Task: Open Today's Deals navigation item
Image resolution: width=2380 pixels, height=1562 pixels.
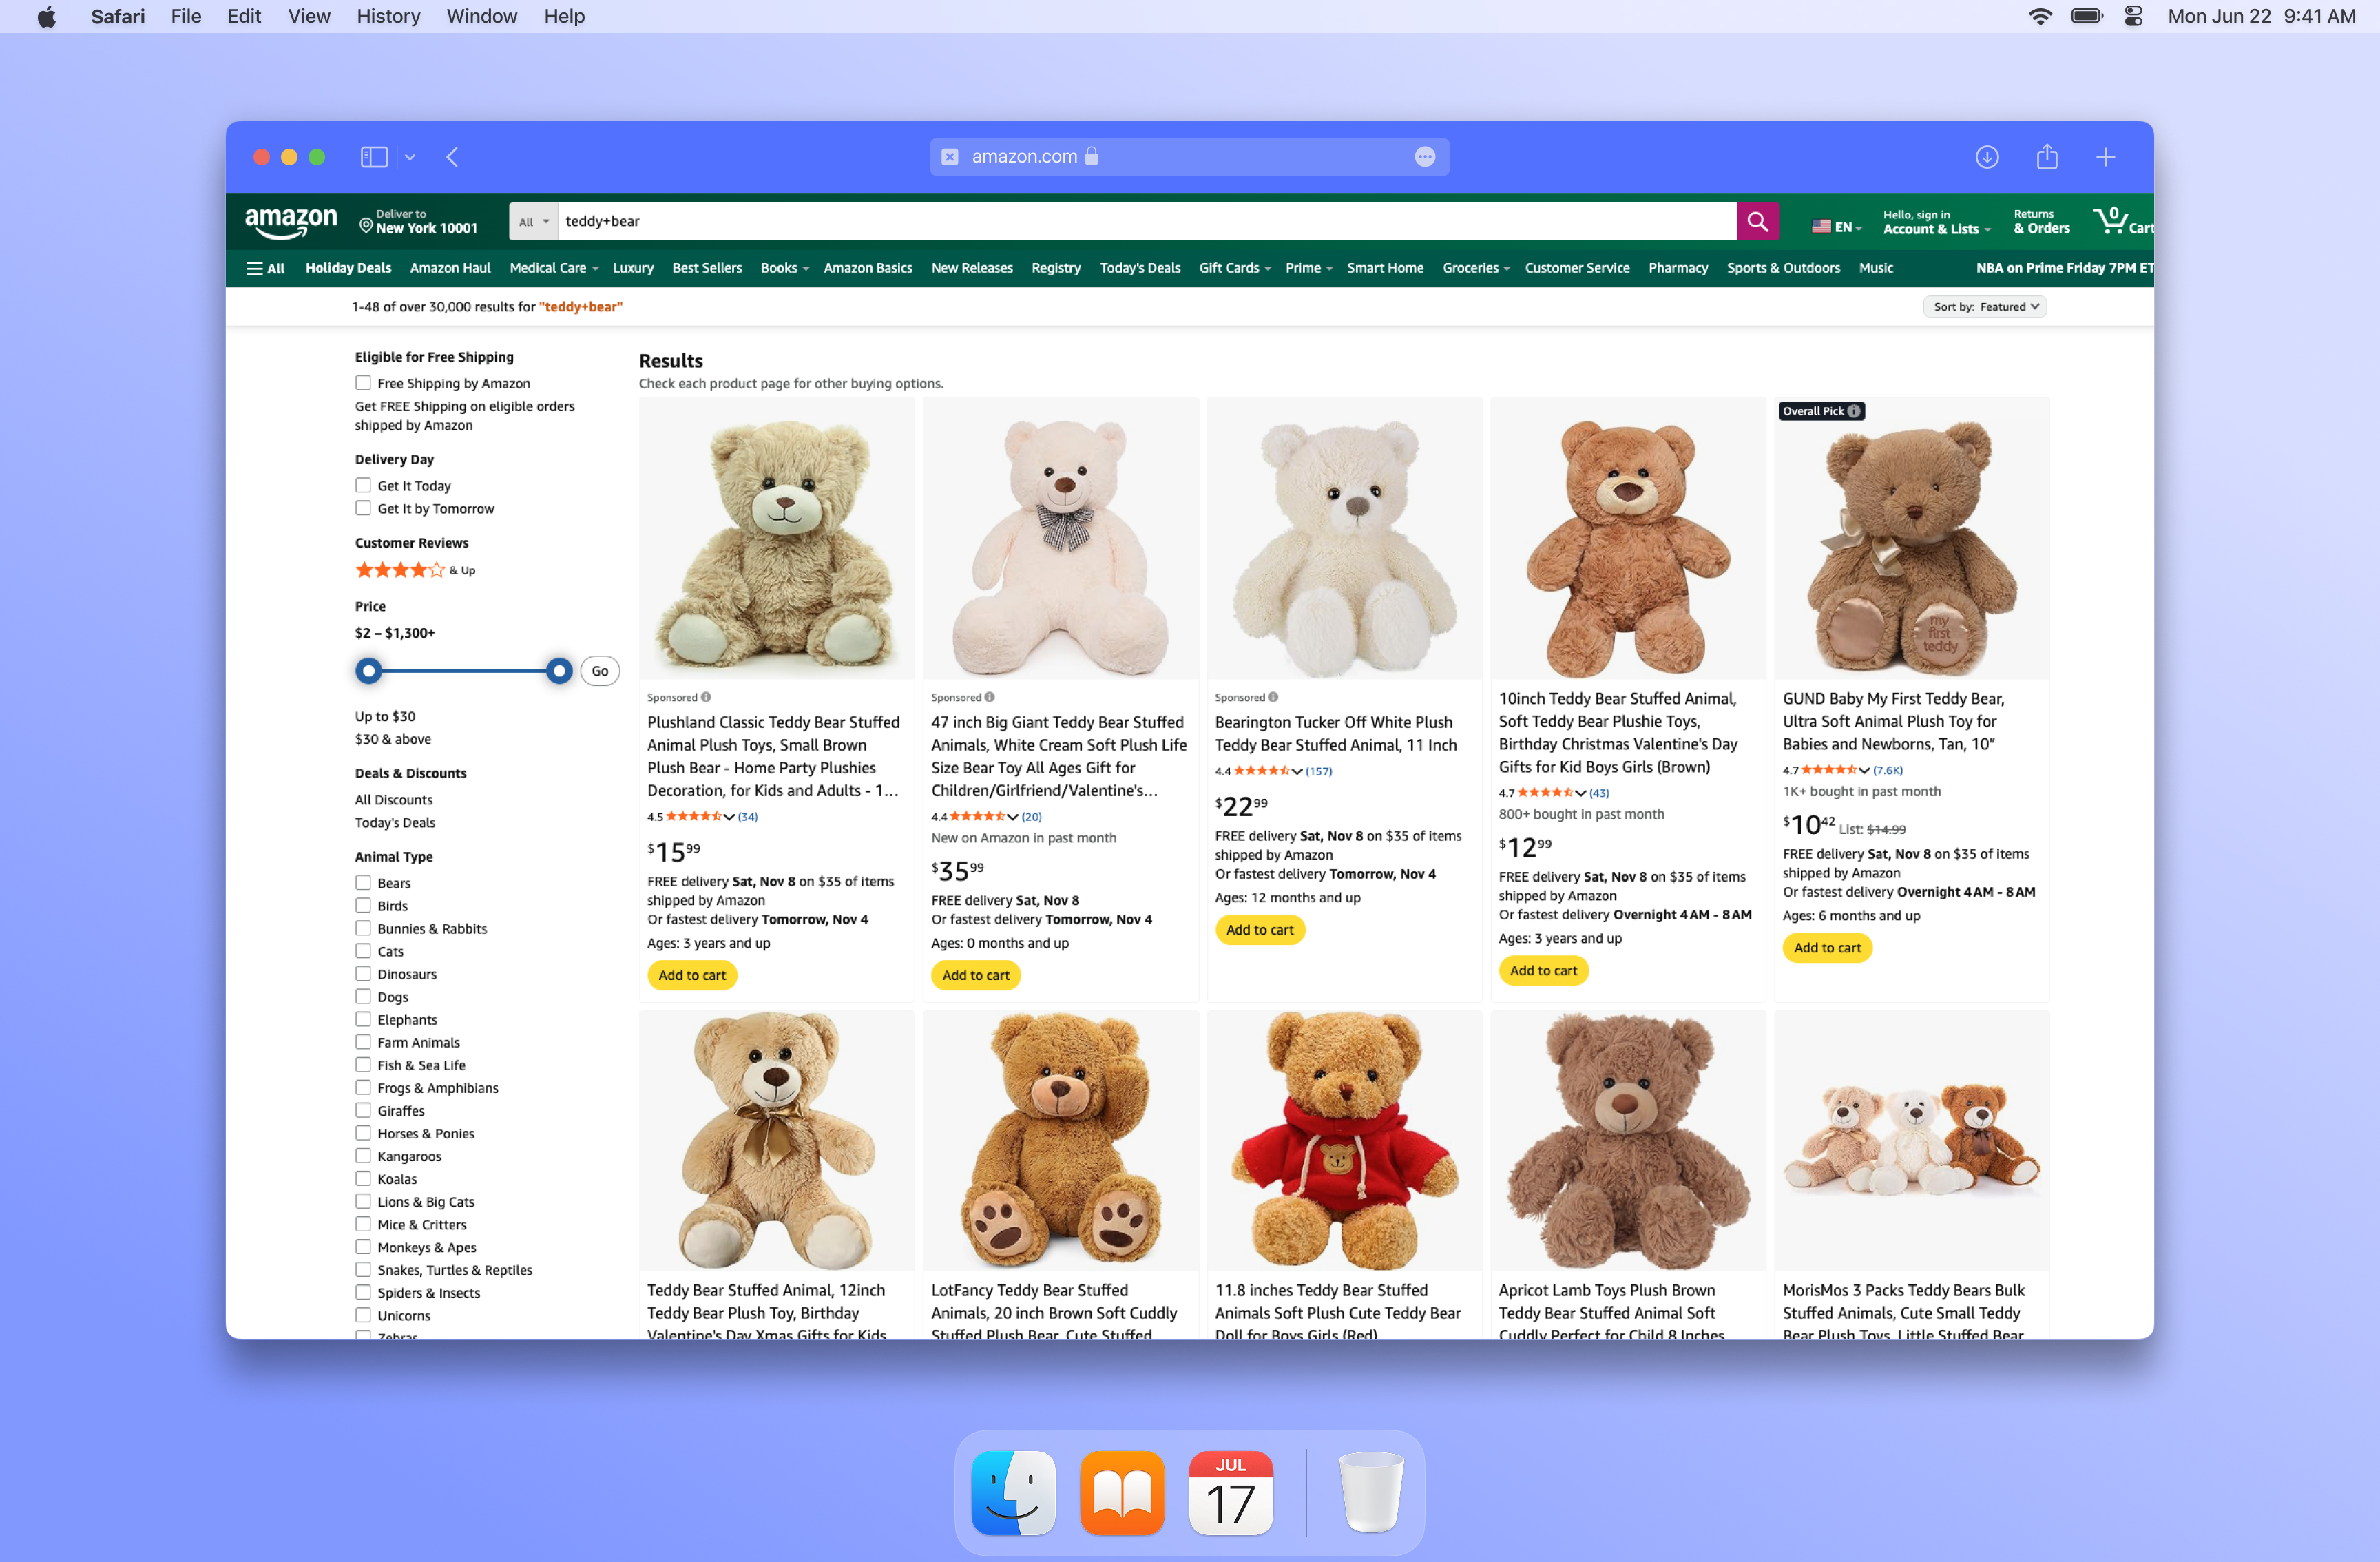Action: (x=1139, y=268)
